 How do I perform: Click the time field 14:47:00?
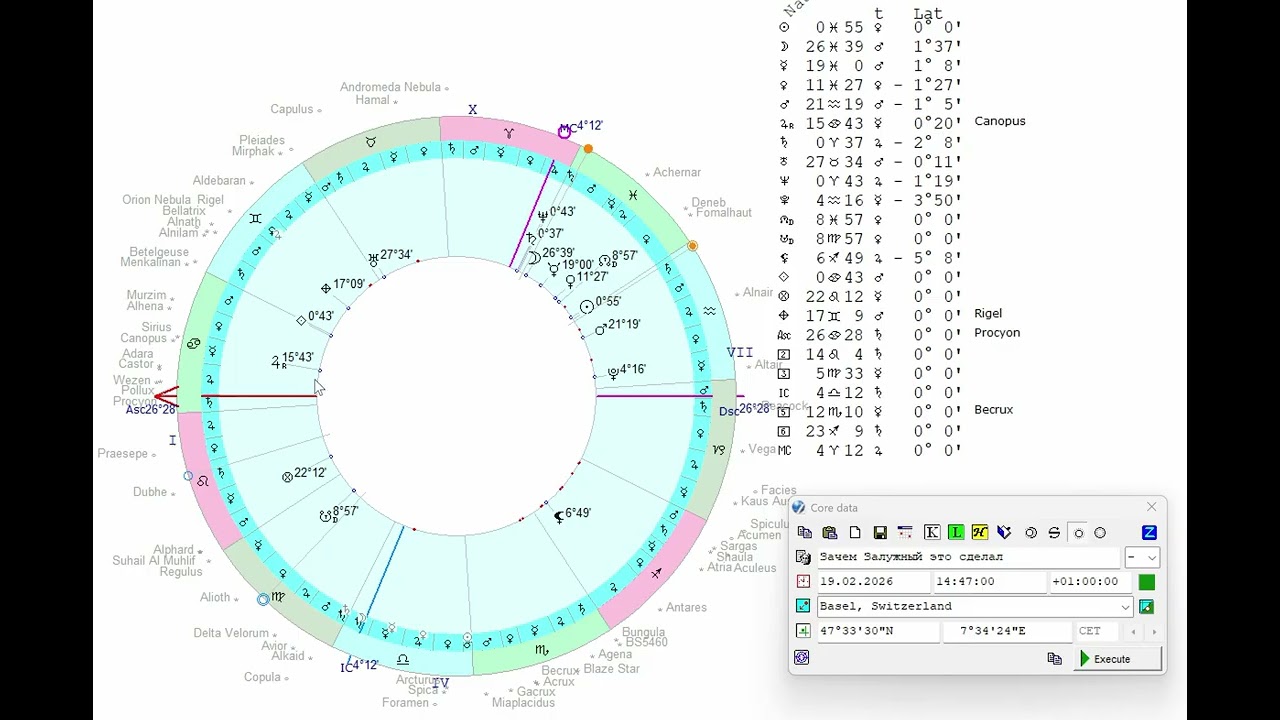[988, 581]
